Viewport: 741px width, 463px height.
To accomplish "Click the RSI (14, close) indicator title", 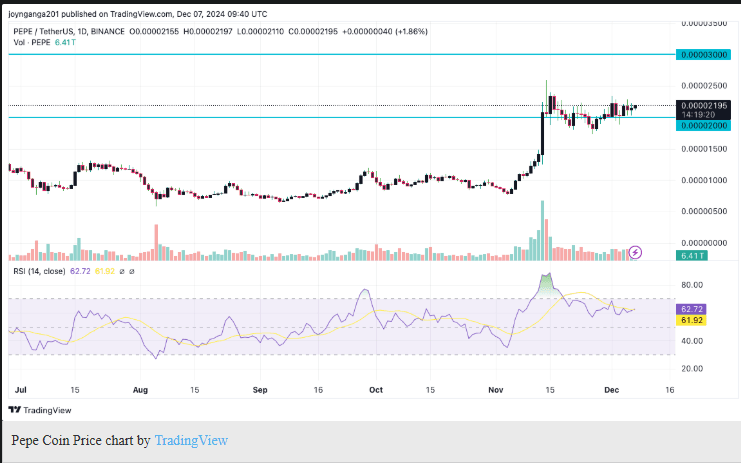I will tap(39, 271).
